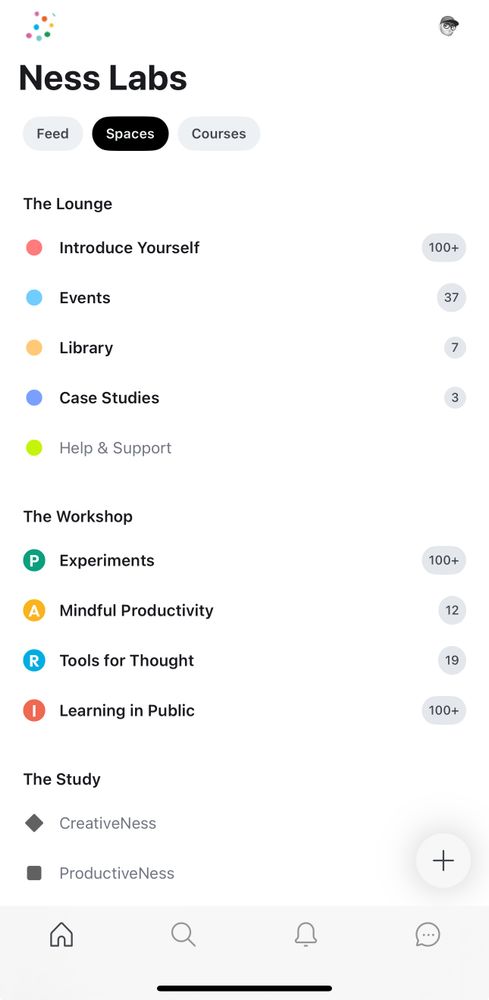Tap the plus floating action button
The height and width of the screenshot is (1000, 489).
point(443,860)
